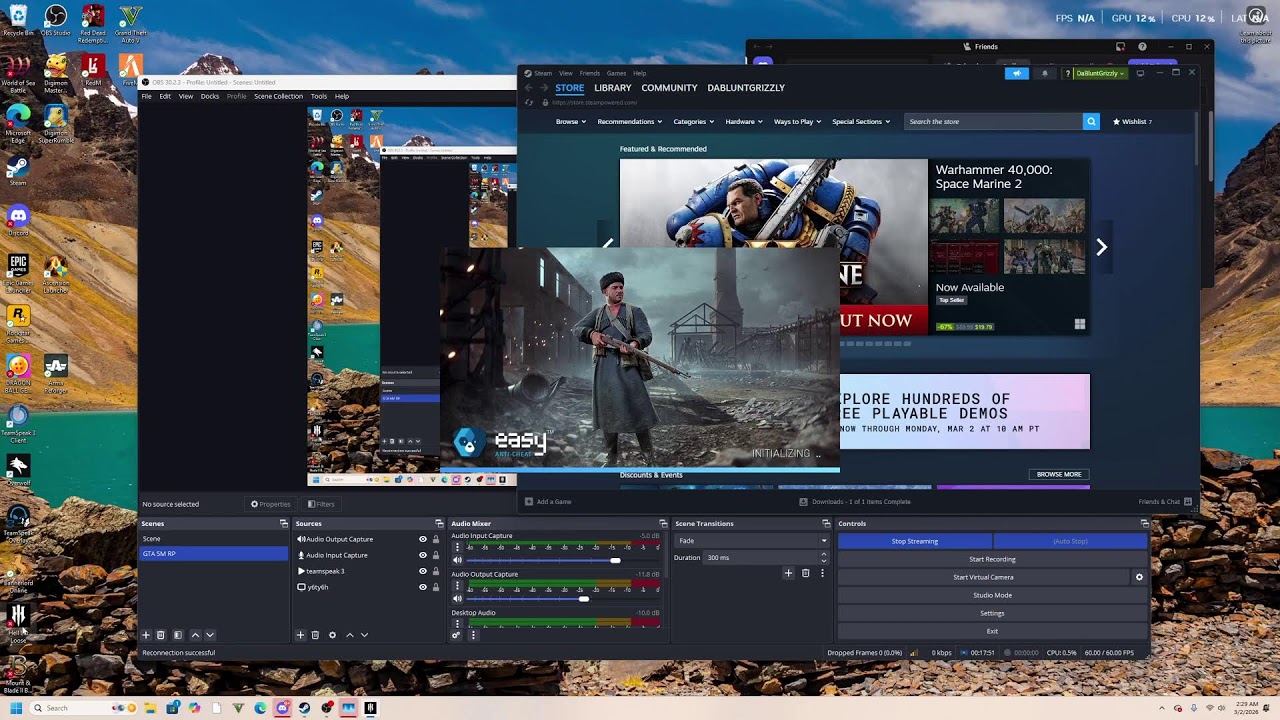Toggle lock on teamspeak 3 source
Viewport: 1280px width, 720px height.
436,571
